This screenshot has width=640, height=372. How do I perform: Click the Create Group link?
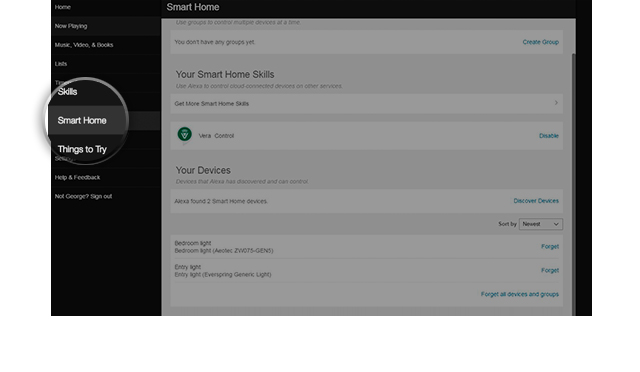click(x=540, y=42)
